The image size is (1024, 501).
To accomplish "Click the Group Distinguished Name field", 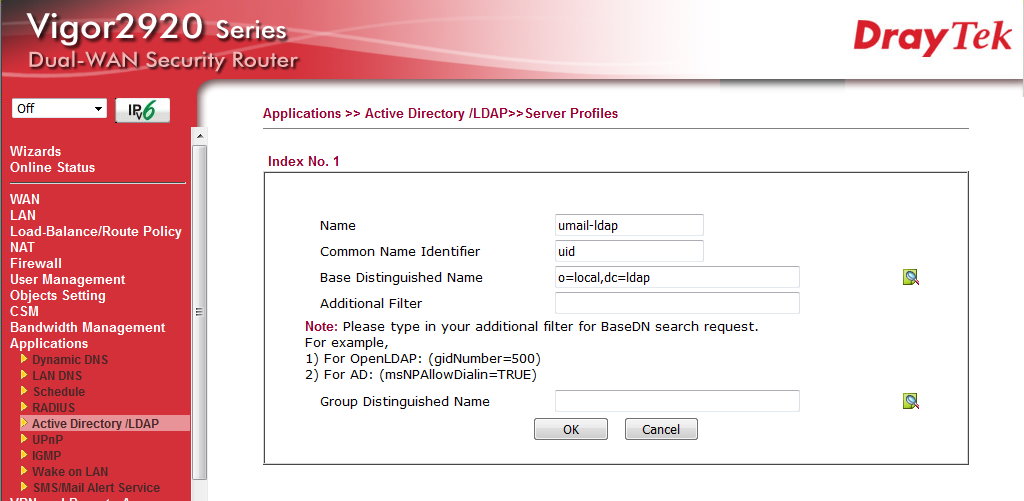I will click(x=677, y=401).
